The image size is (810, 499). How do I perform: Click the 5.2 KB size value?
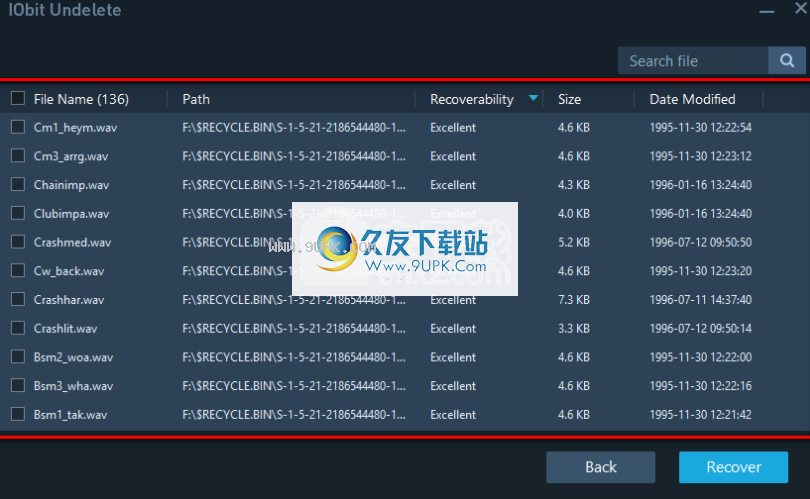point(574,242)
